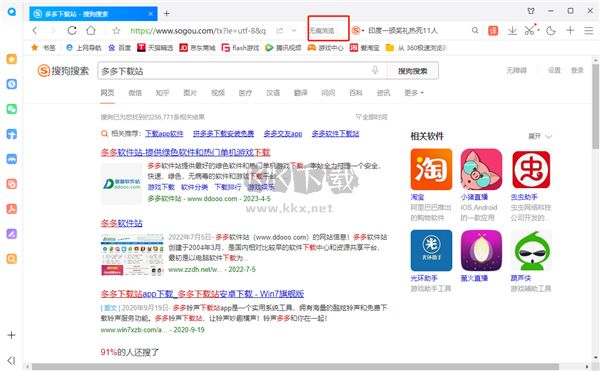Toggle night mode with the moon icon

click(551, 31)
